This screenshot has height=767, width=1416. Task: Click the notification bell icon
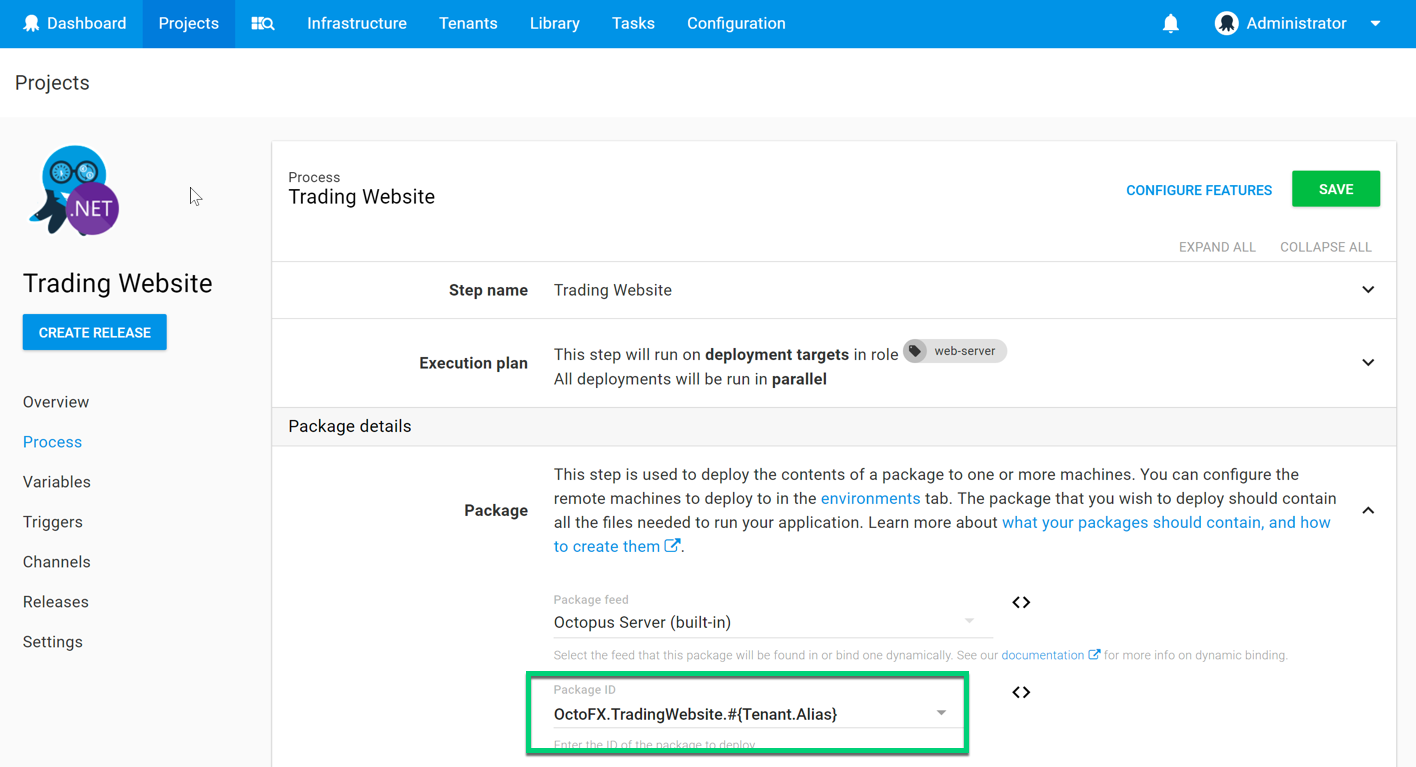(1171, 22)
